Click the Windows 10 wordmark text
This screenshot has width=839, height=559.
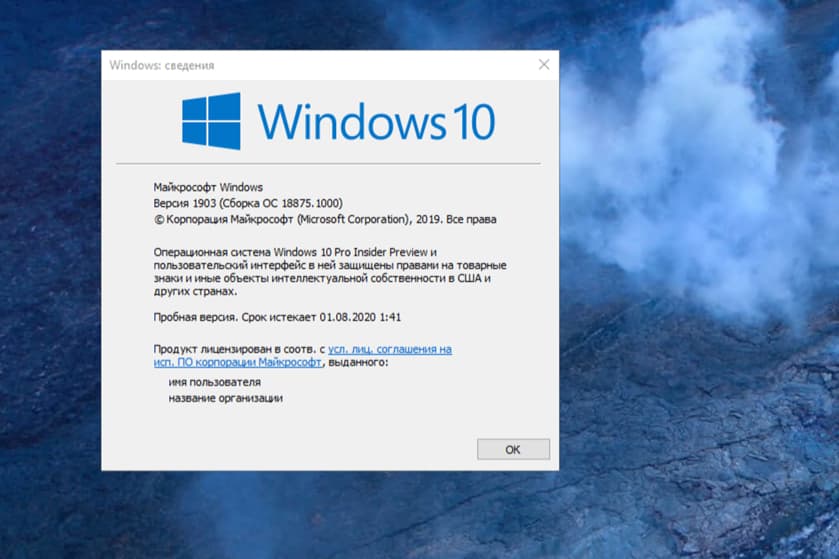coord(376,122)
